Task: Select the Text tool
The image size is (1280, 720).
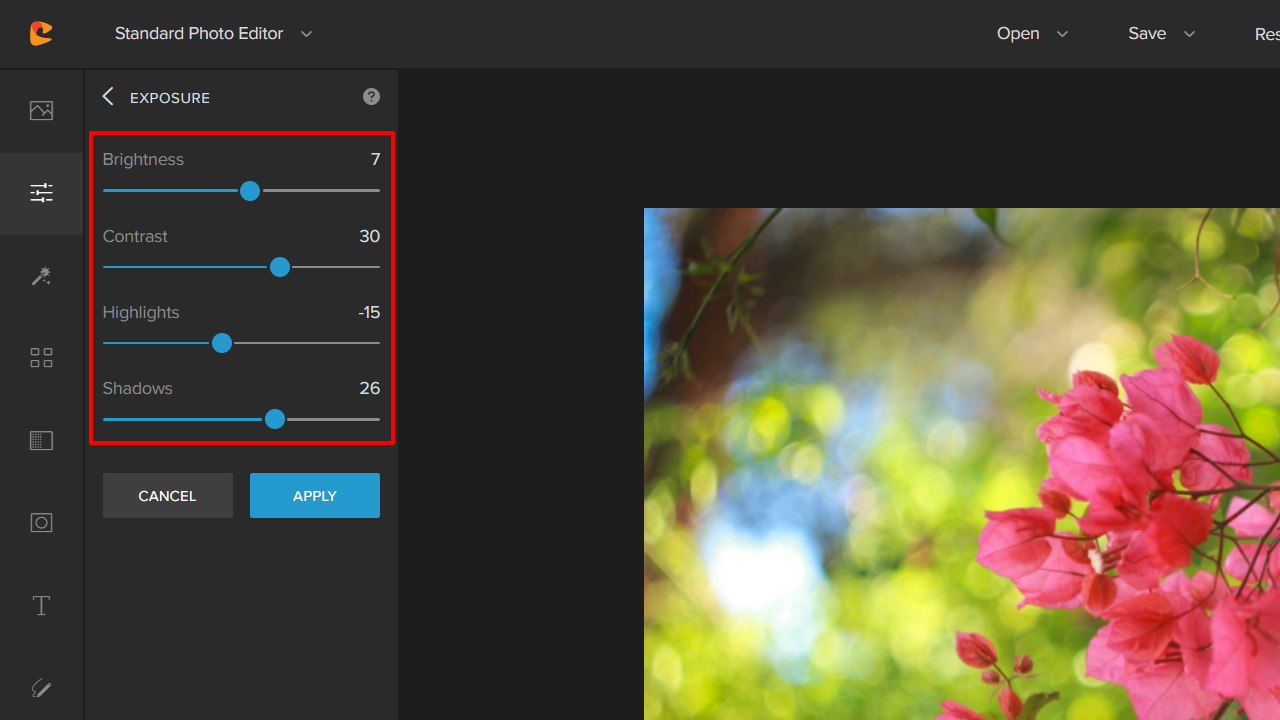Action: click(41, 605)
